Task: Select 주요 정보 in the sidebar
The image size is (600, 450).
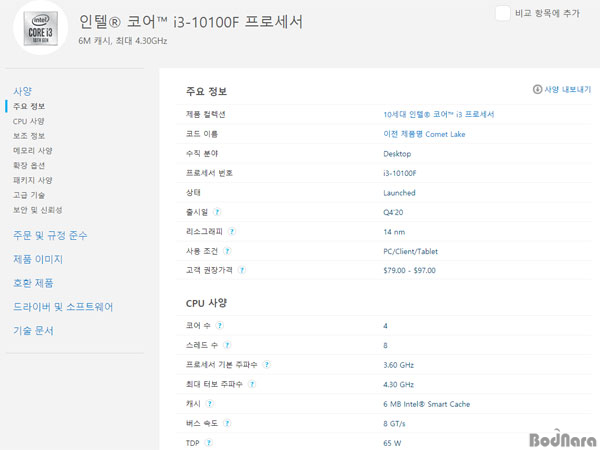Action: [29, 106]
